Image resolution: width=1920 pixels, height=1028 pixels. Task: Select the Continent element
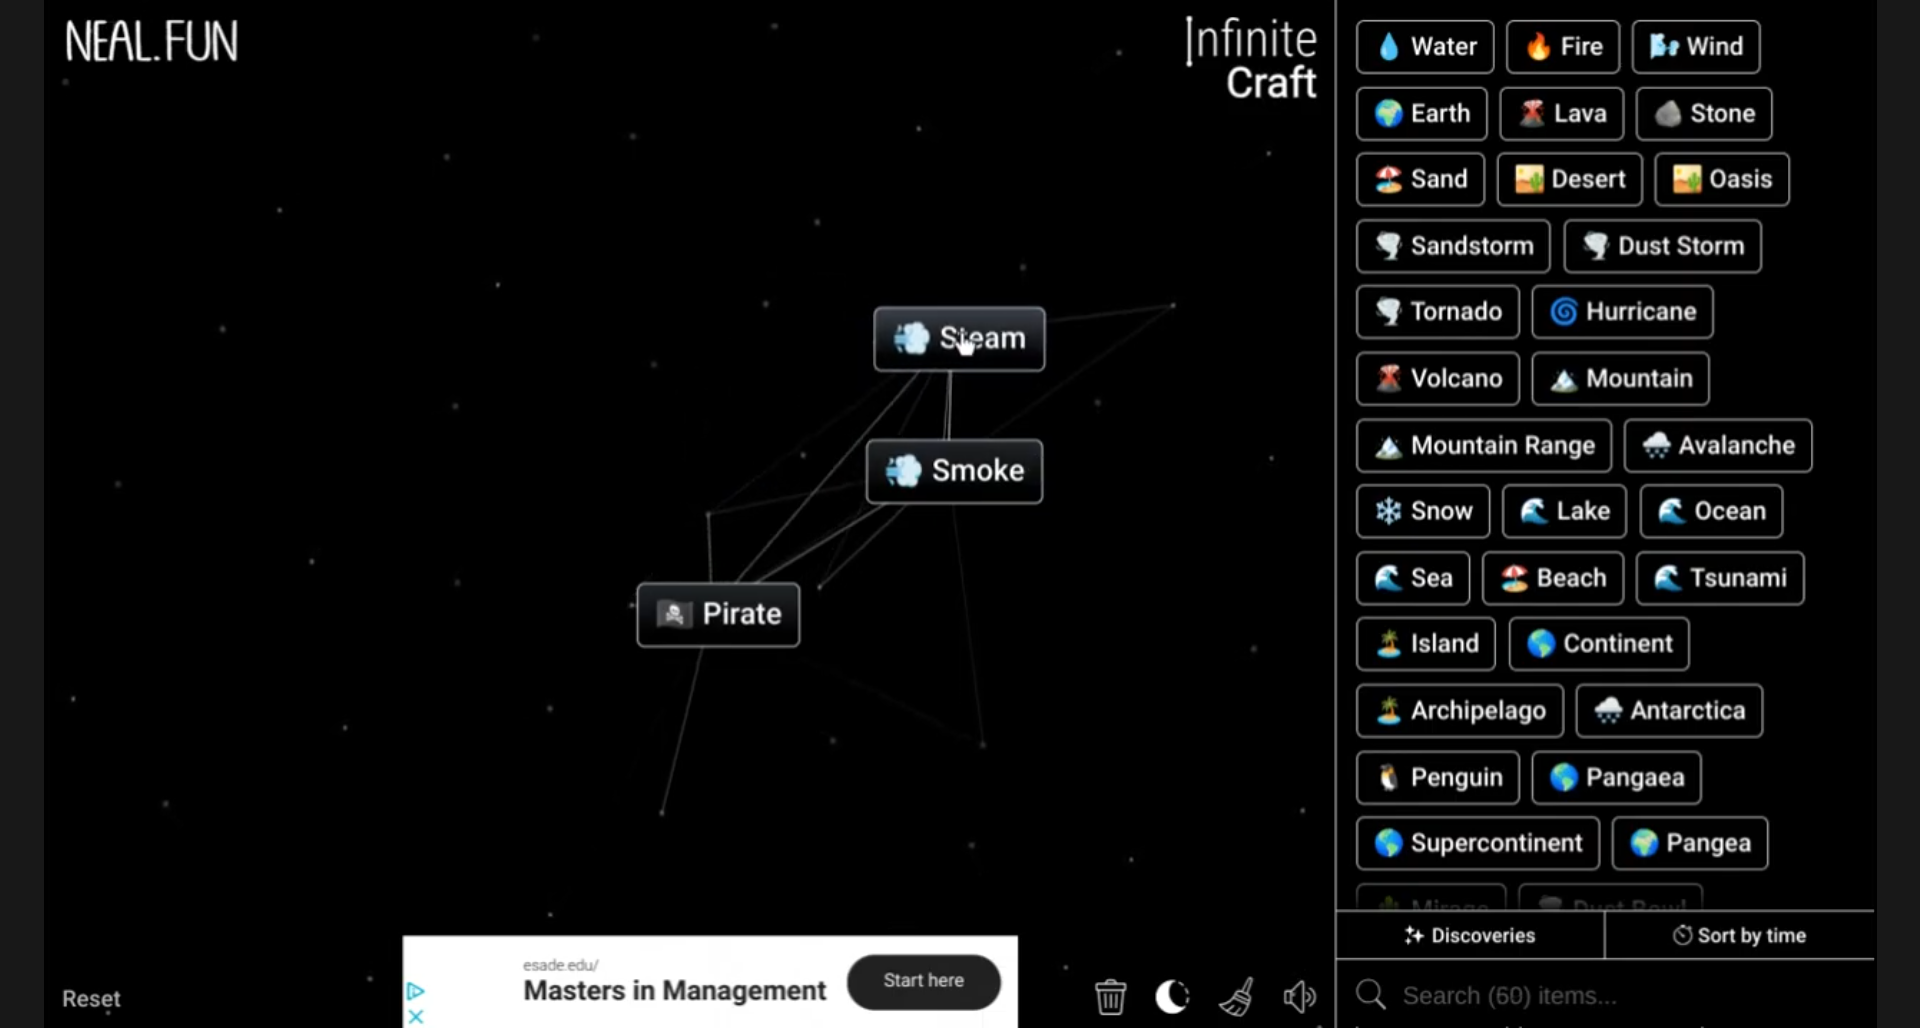pyautogui.click(x=1599, y=644)
